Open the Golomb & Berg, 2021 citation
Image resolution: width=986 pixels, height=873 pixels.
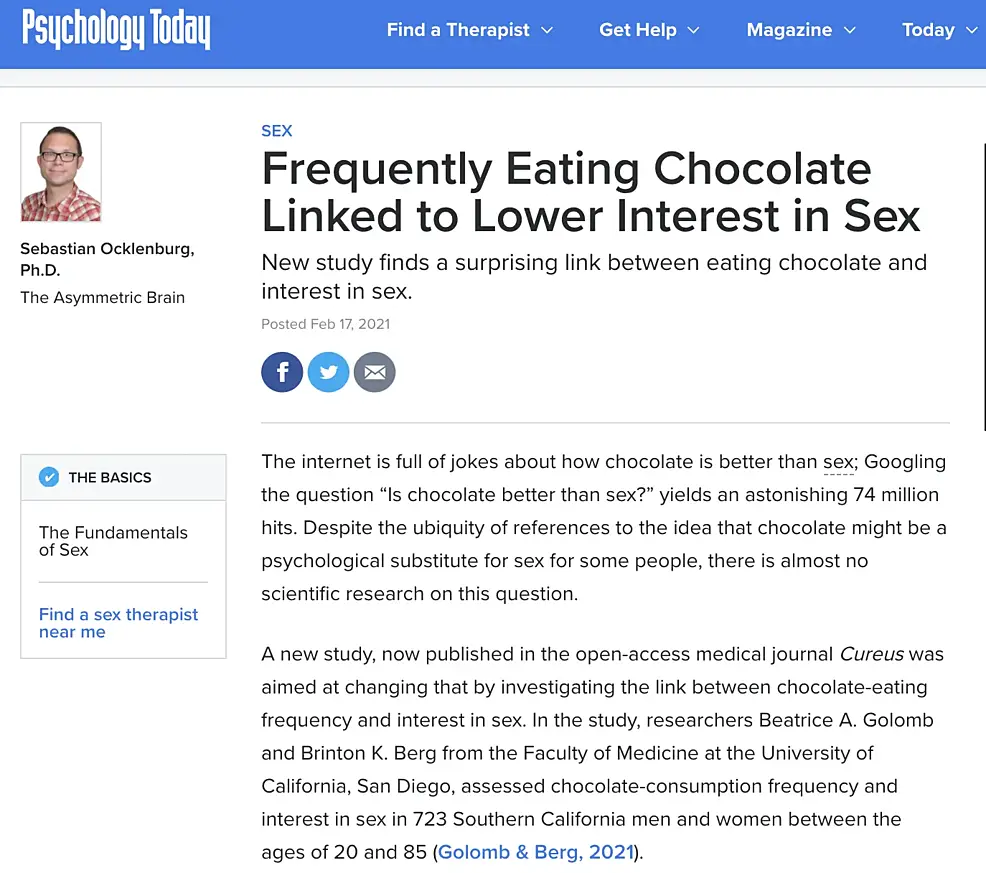536,852
